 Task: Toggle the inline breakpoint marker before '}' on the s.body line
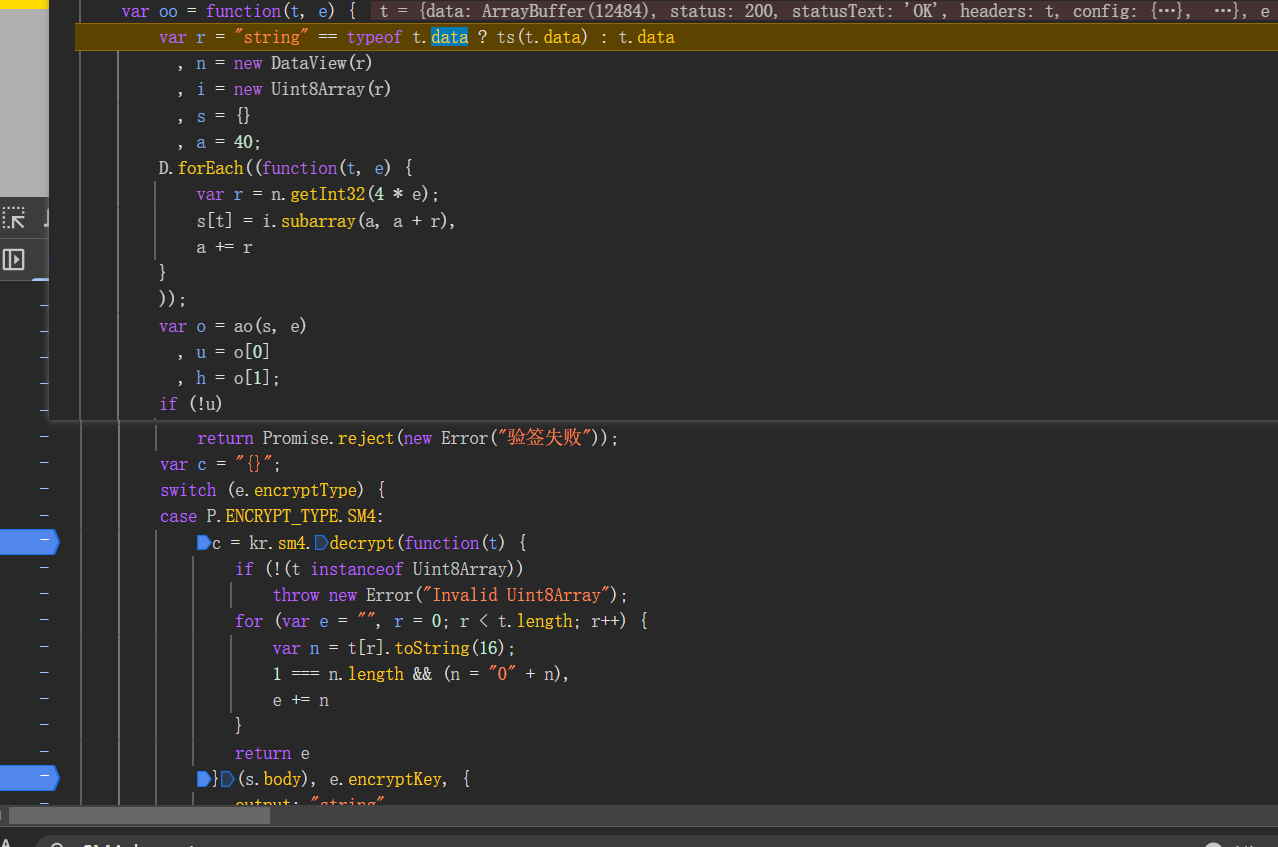coord(204,779)
